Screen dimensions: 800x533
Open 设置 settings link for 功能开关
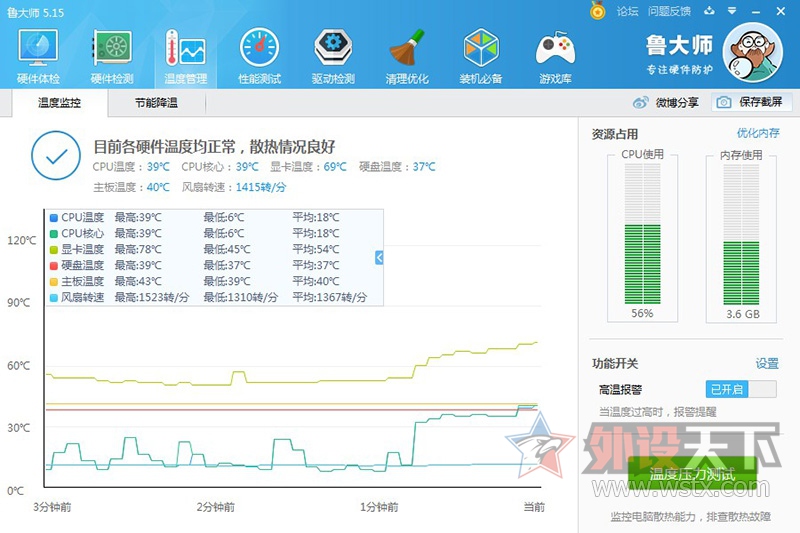tap(767, 364)
